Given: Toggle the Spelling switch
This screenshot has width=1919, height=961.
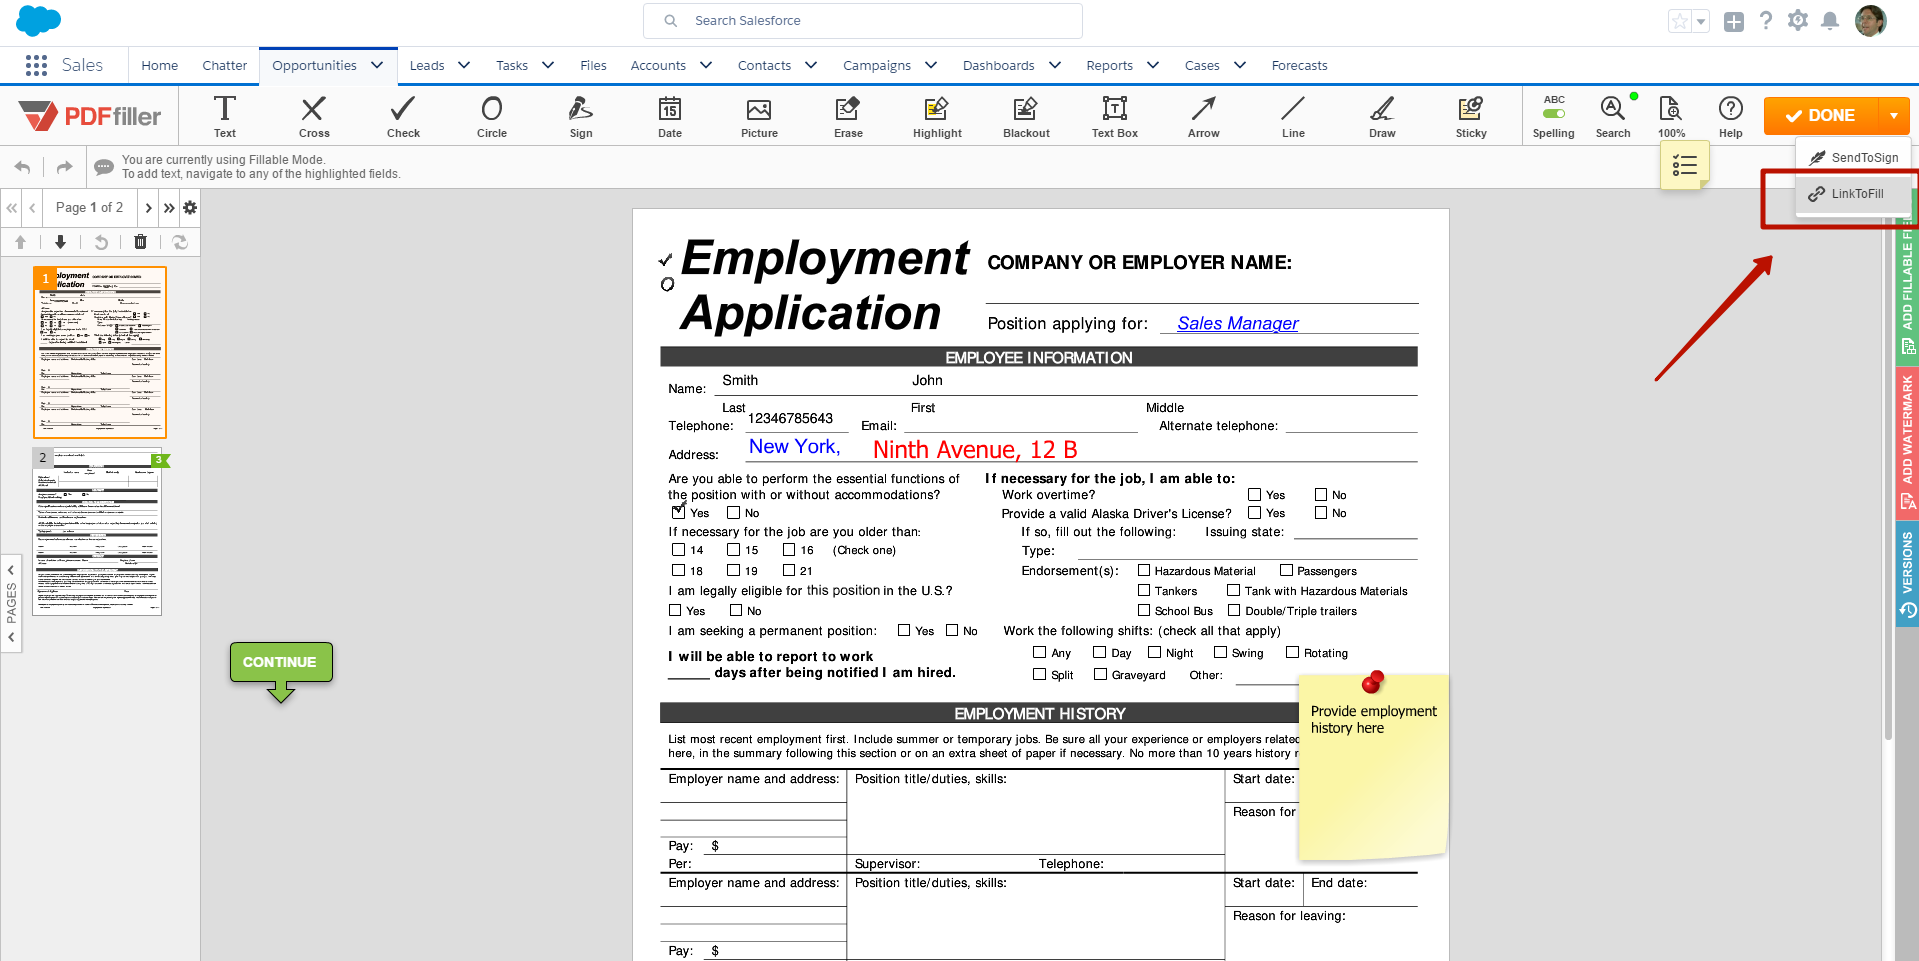Looking at the screenshot, I should [1554, 114].
